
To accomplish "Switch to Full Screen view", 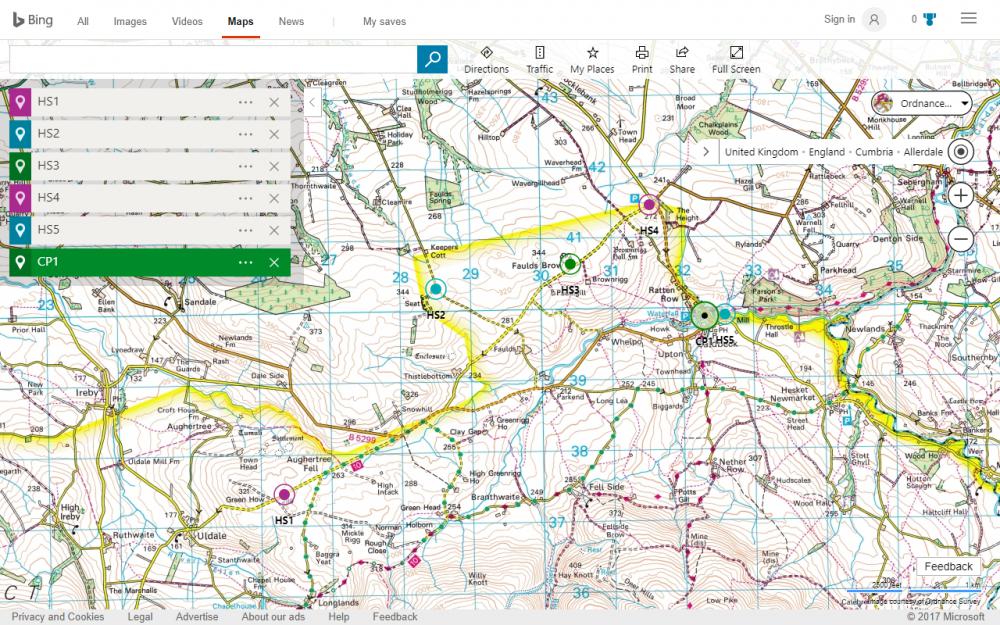I will tap(736, 60).
